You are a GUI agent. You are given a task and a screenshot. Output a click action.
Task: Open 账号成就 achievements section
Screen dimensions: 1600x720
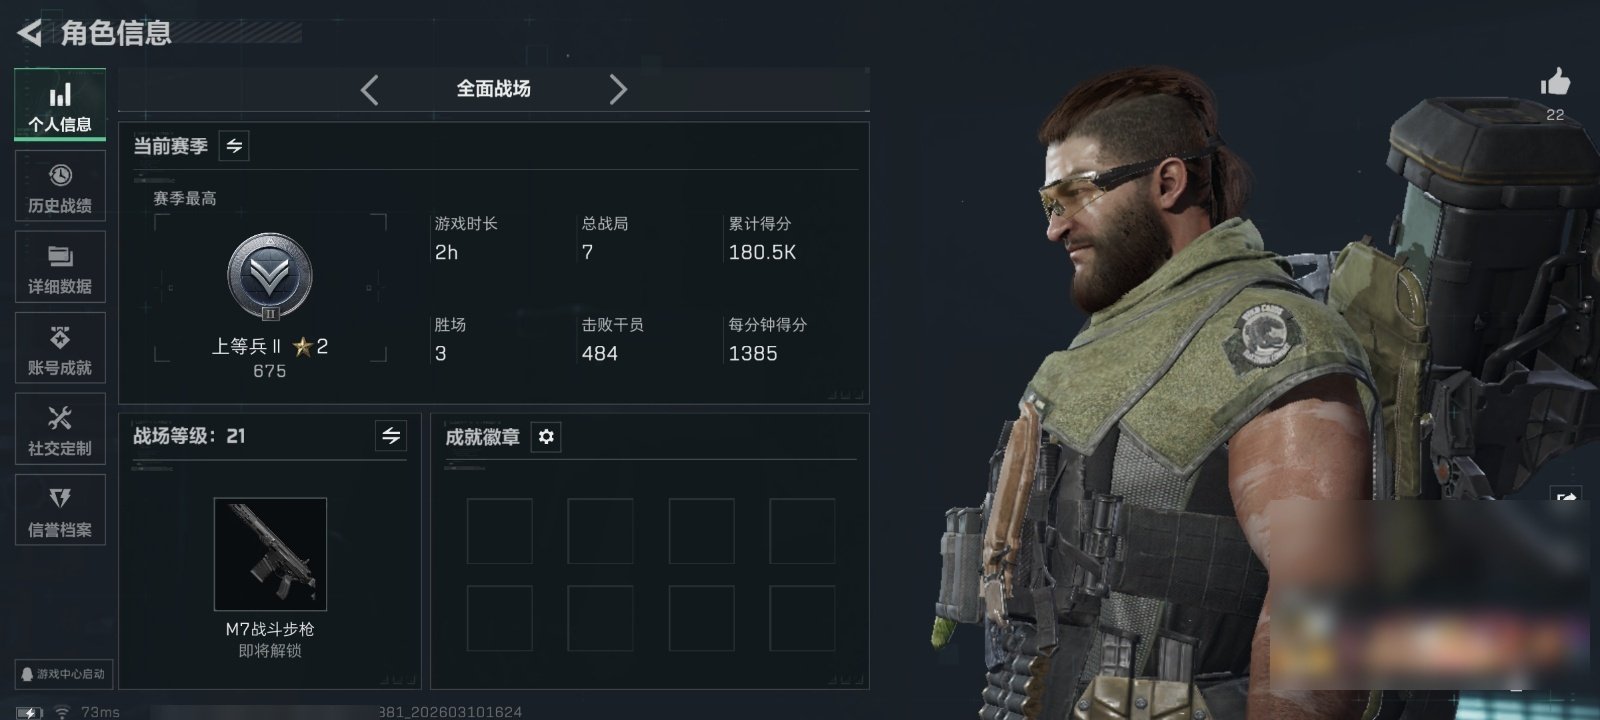(x=60, y=348)
